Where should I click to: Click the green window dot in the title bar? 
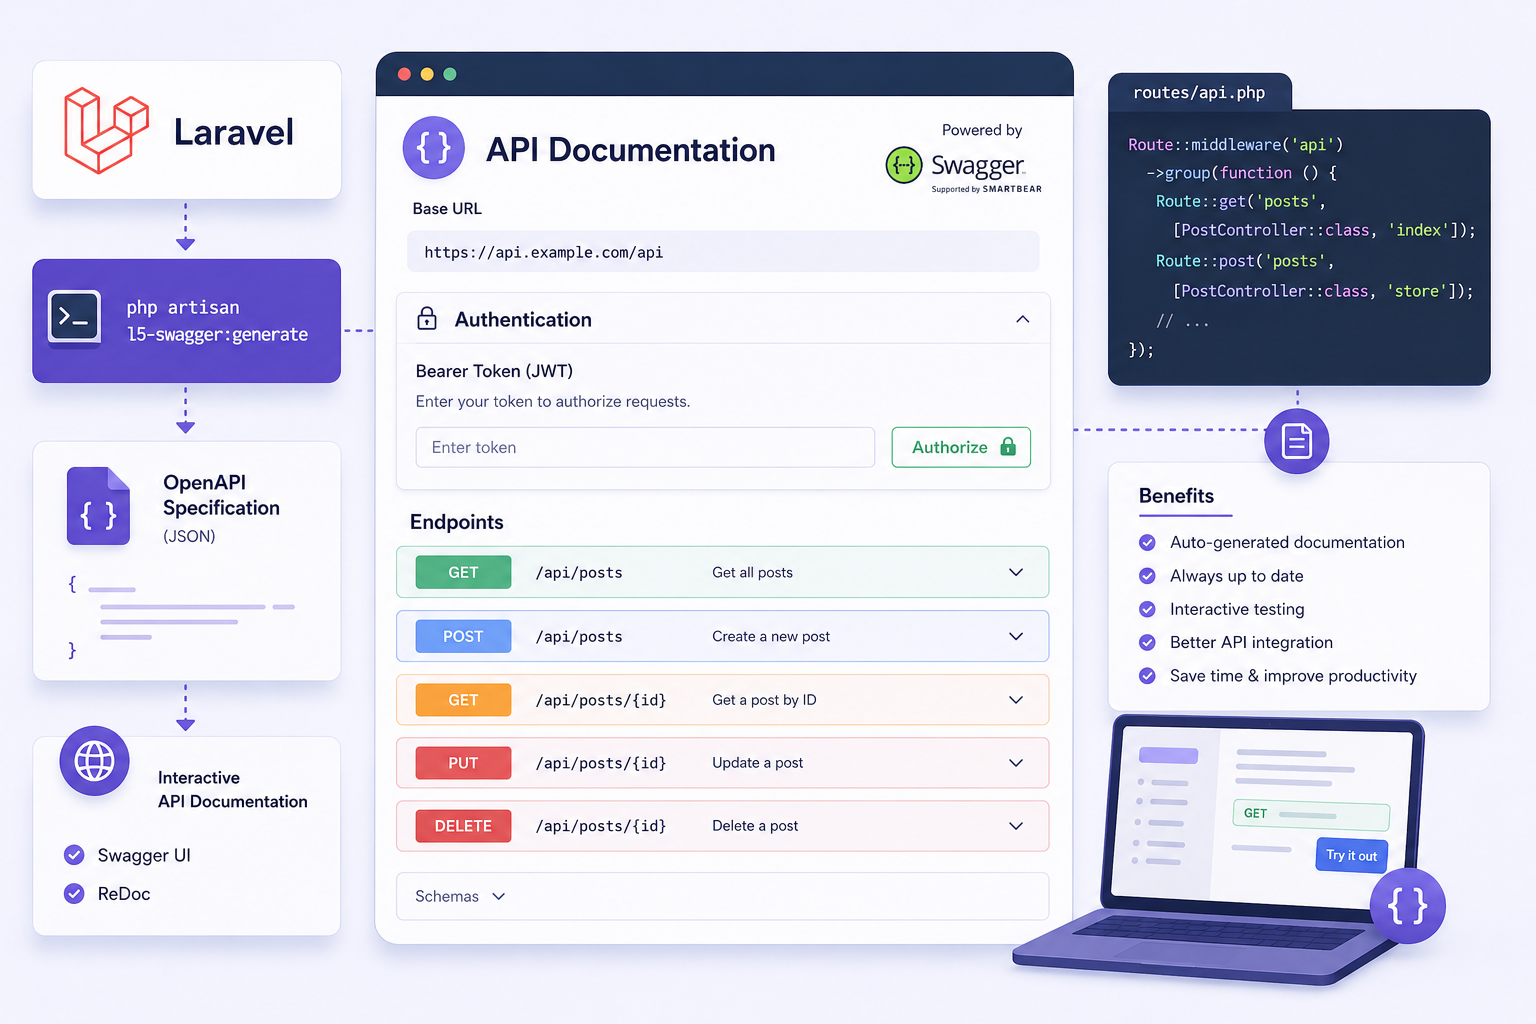click(450, 74)
